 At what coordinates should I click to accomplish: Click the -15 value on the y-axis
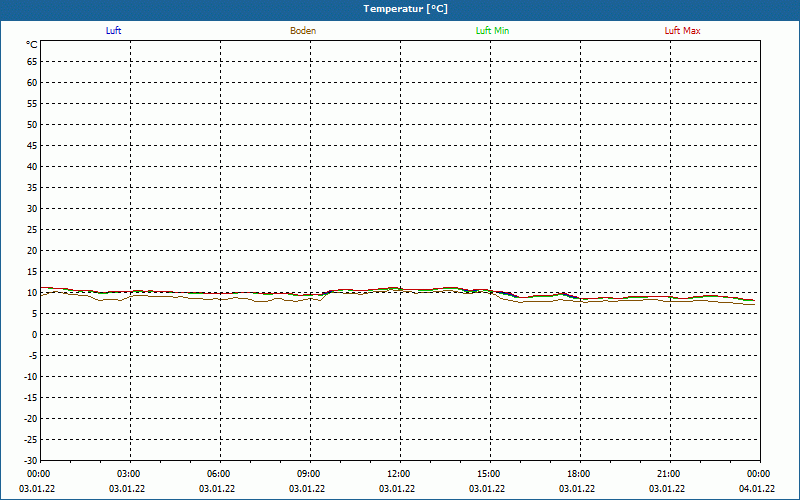point(31,398)
